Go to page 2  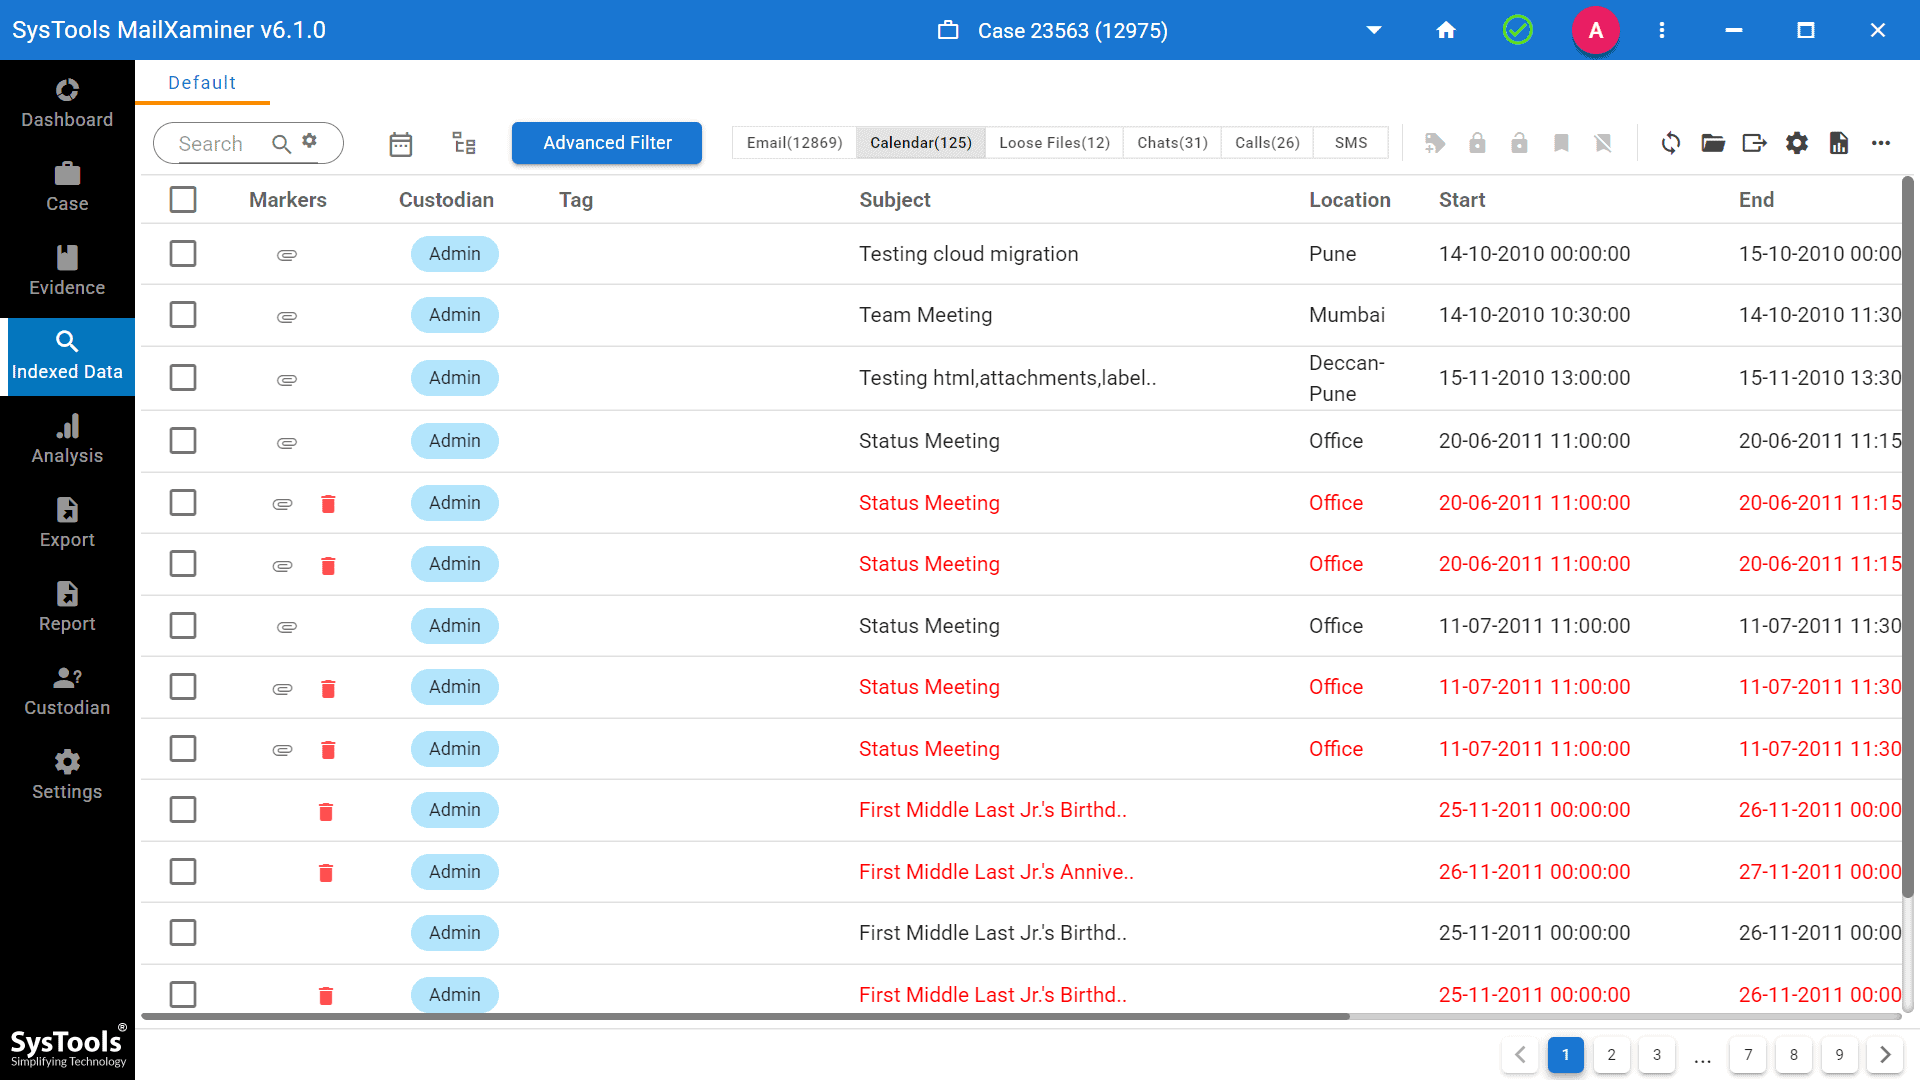tap(1611, 1054)
